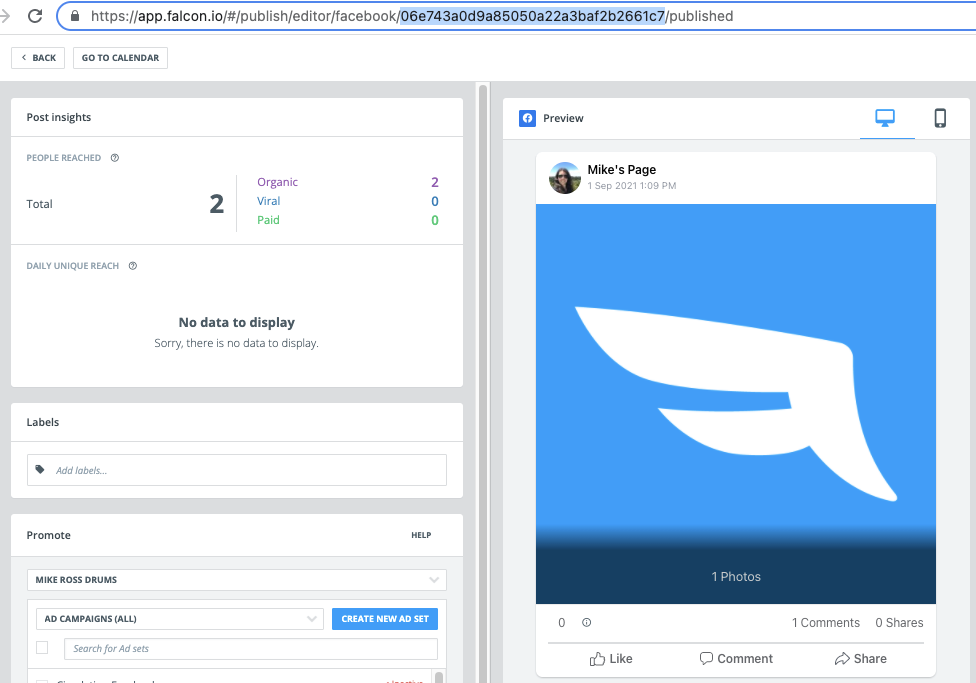Viewport: 976px width, 683px height.
Task: Click the "1 Photos" caption on the post
Action: coord(736,577)
